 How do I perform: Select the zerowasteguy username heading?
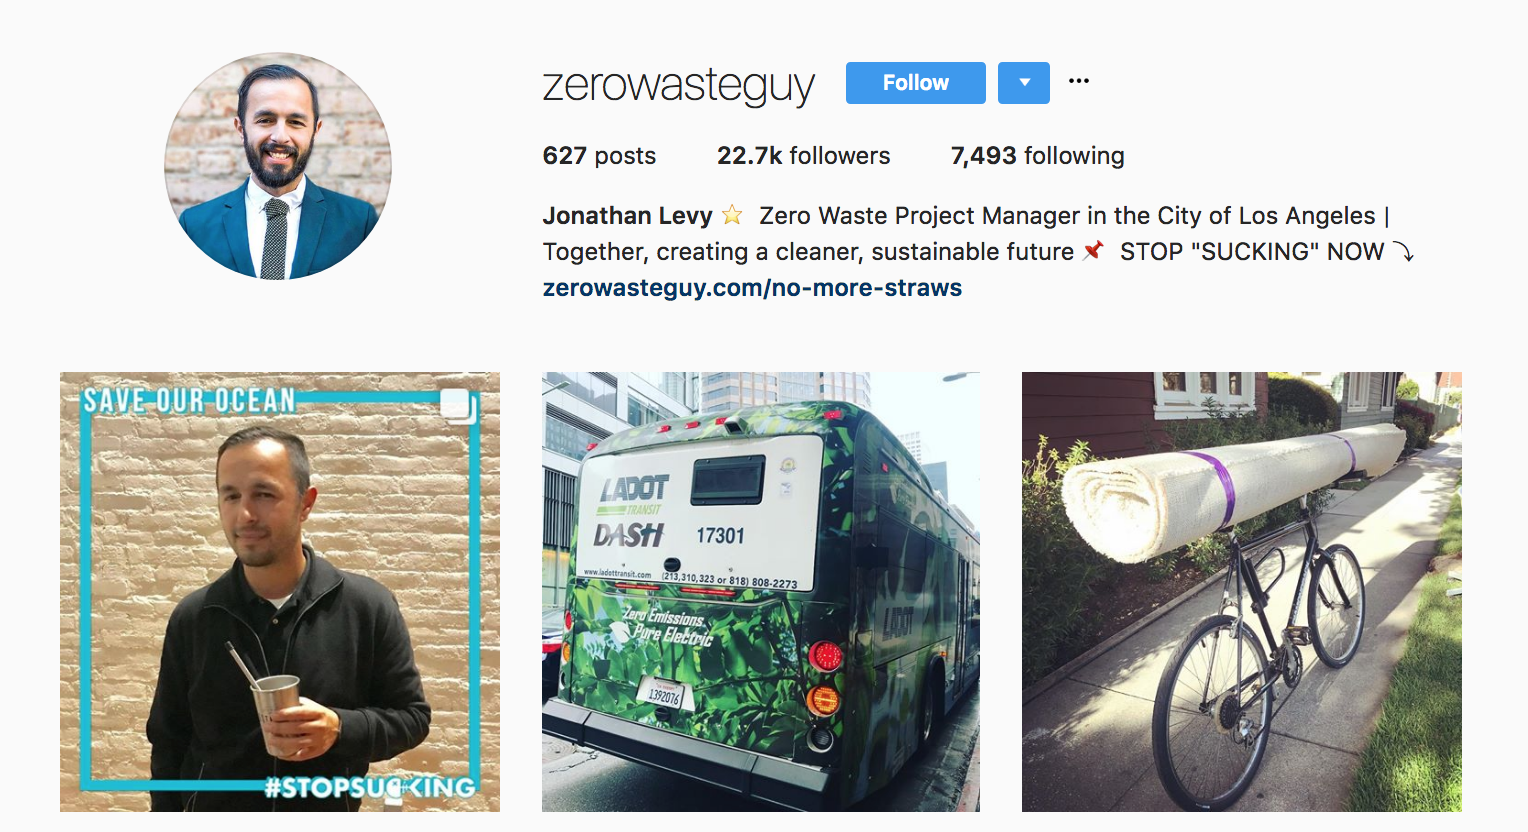coord(679,85)
